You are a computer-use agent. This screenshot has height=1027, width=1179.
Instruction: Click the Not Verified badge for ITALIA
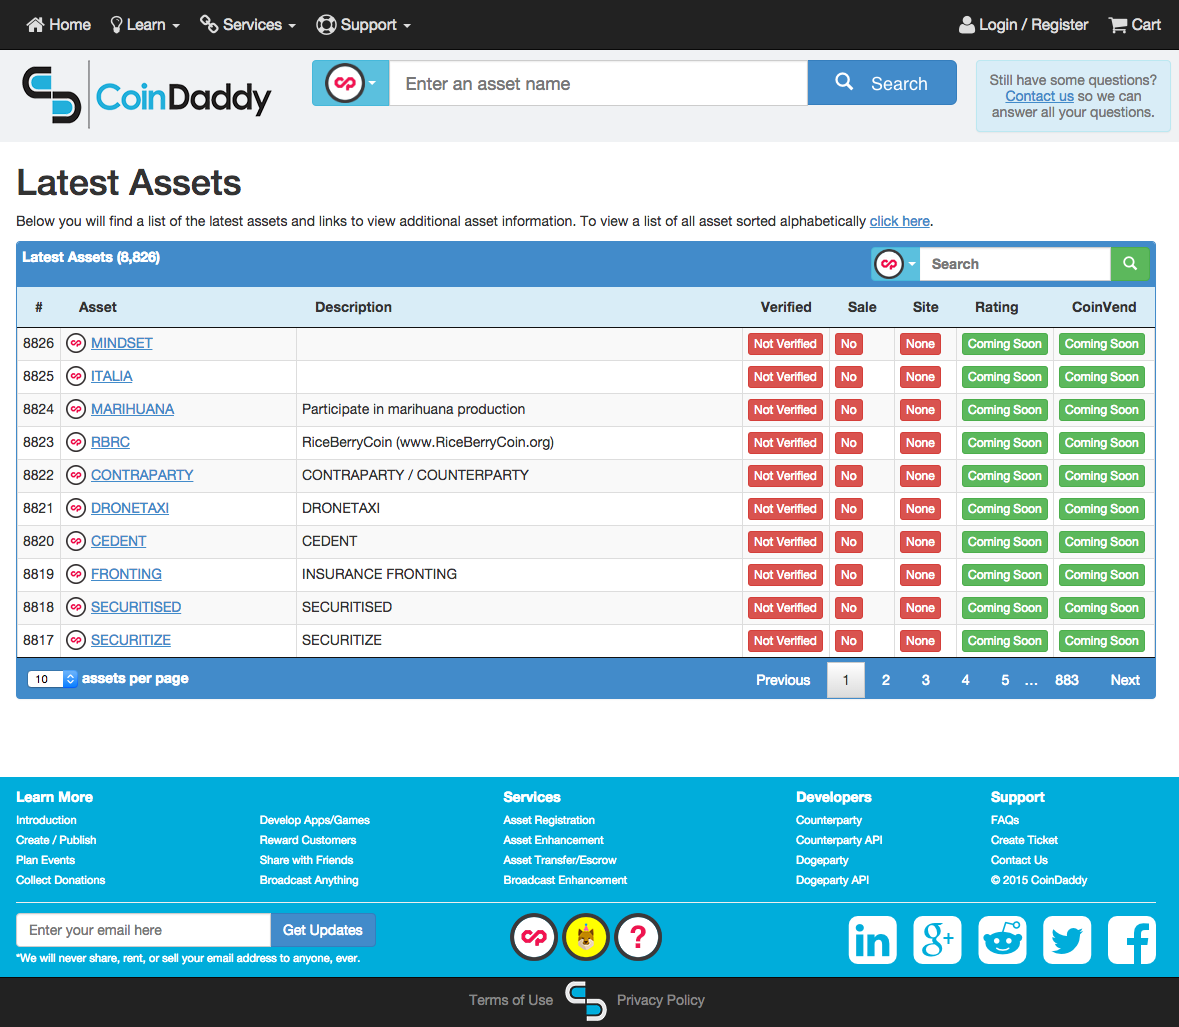785,377
